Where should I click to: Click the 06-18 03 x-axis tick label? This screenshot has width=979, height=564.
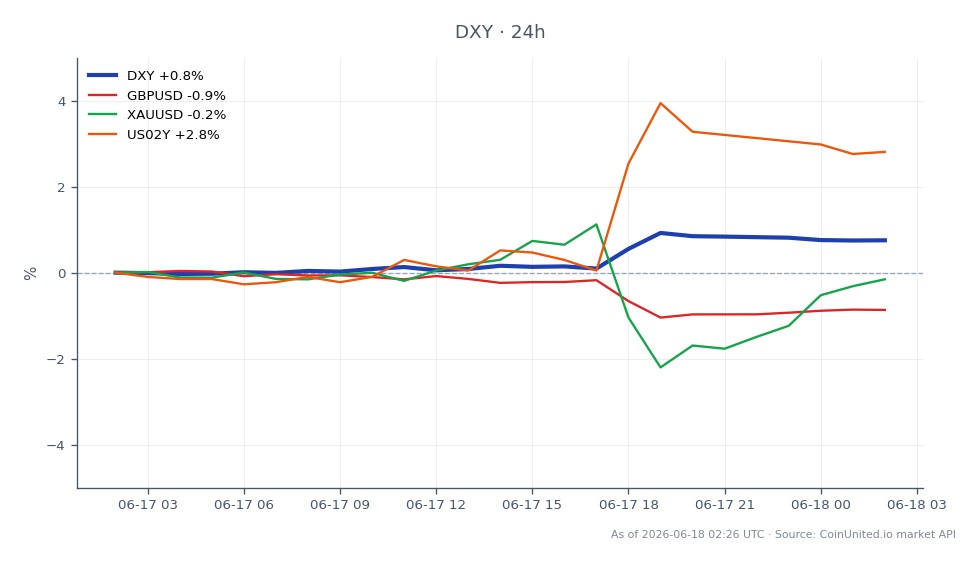[917, 505]
